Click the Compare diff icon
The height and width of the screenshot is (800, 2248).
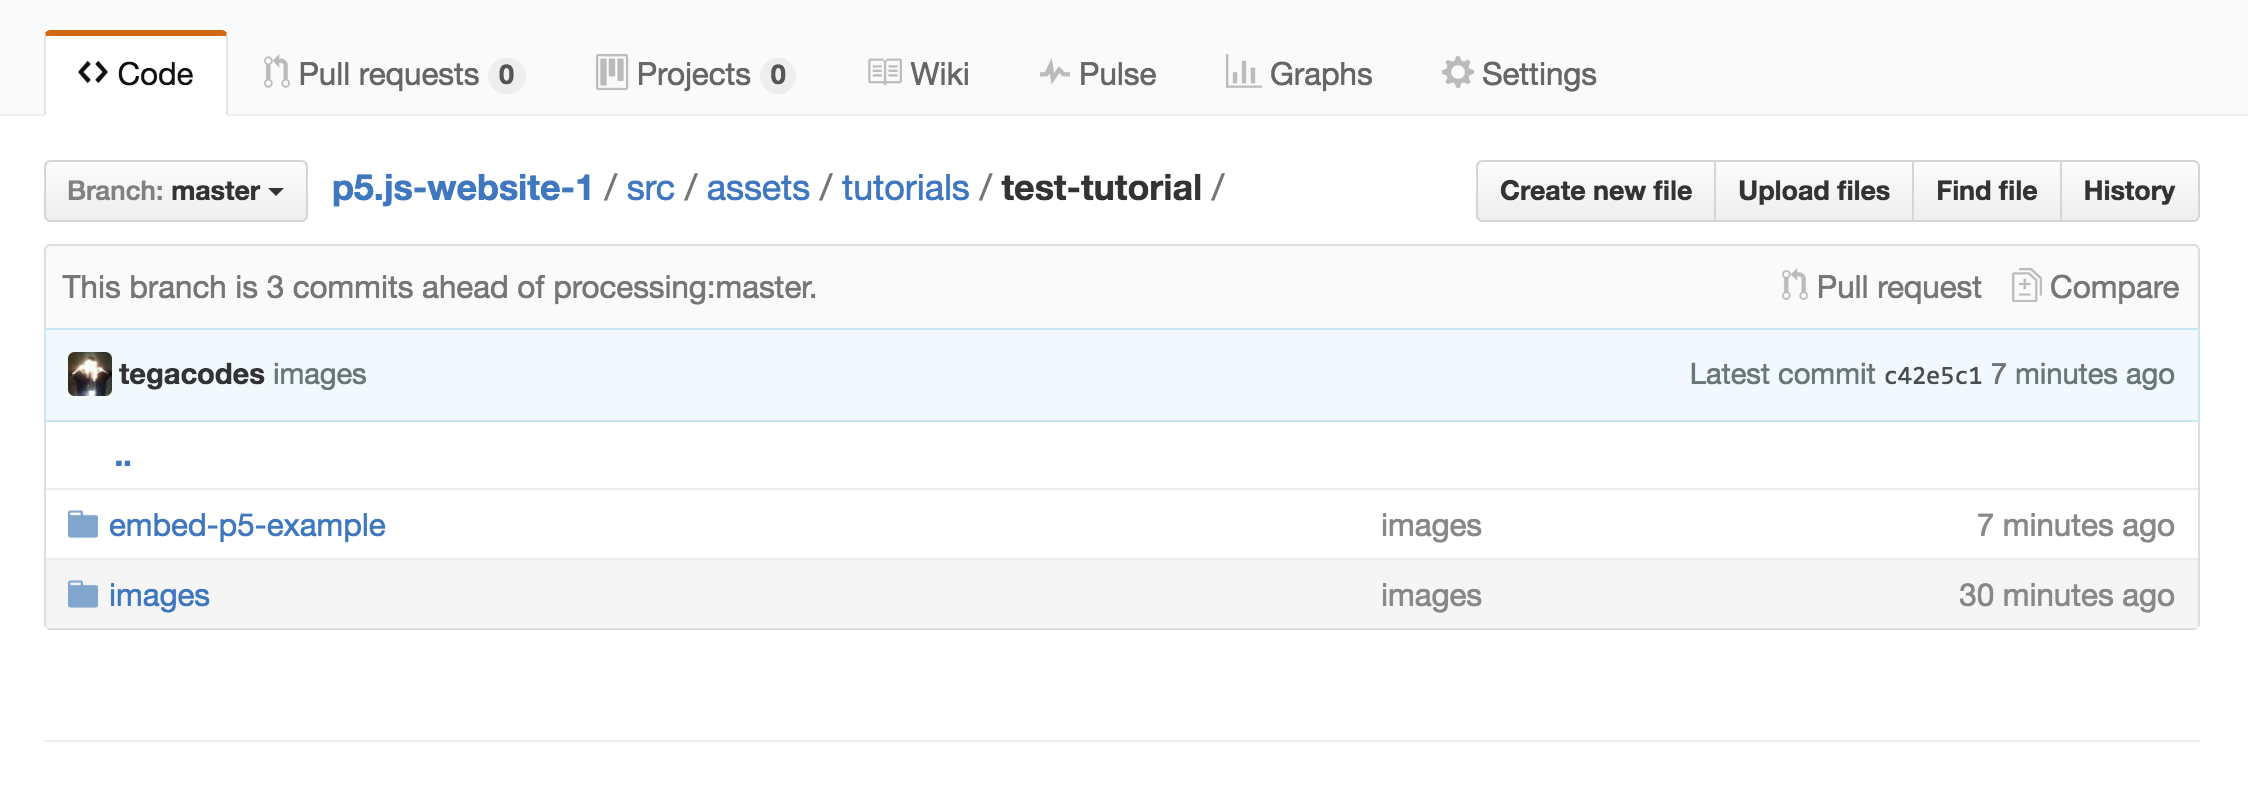point(2025,287)
